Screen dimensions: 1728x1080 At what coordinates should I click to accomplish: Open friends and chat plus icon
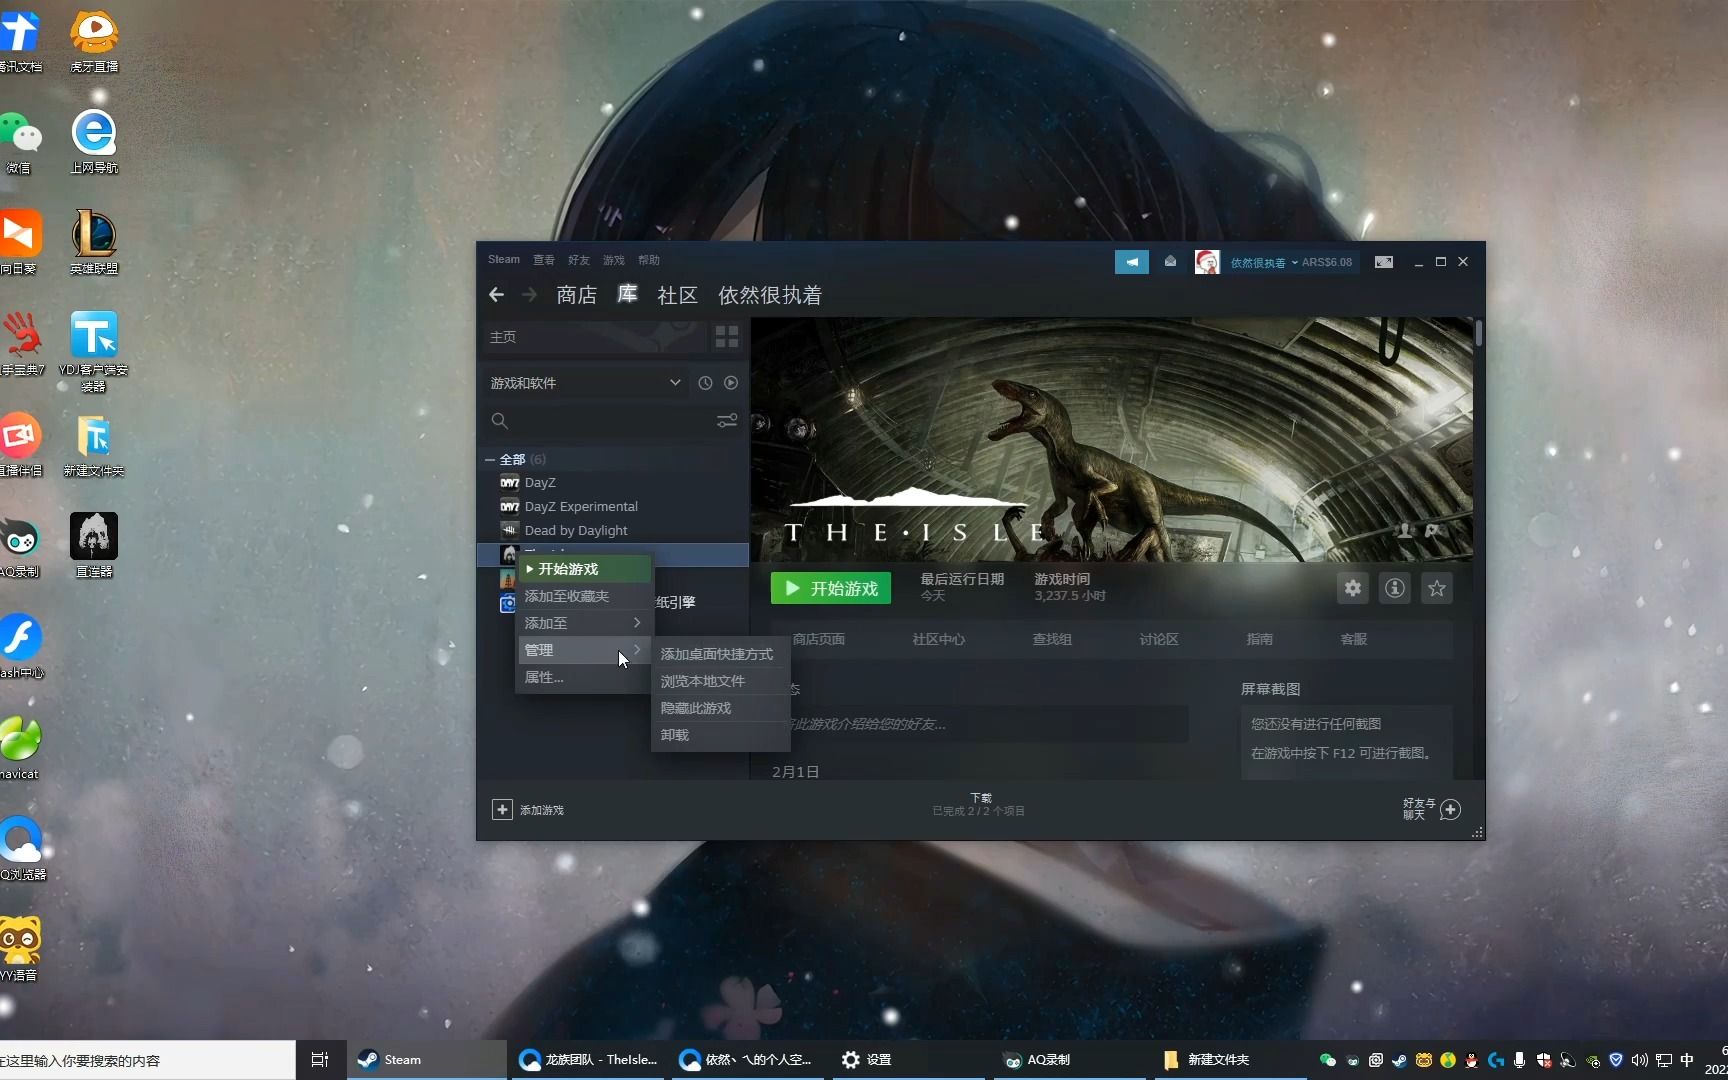1451,809
